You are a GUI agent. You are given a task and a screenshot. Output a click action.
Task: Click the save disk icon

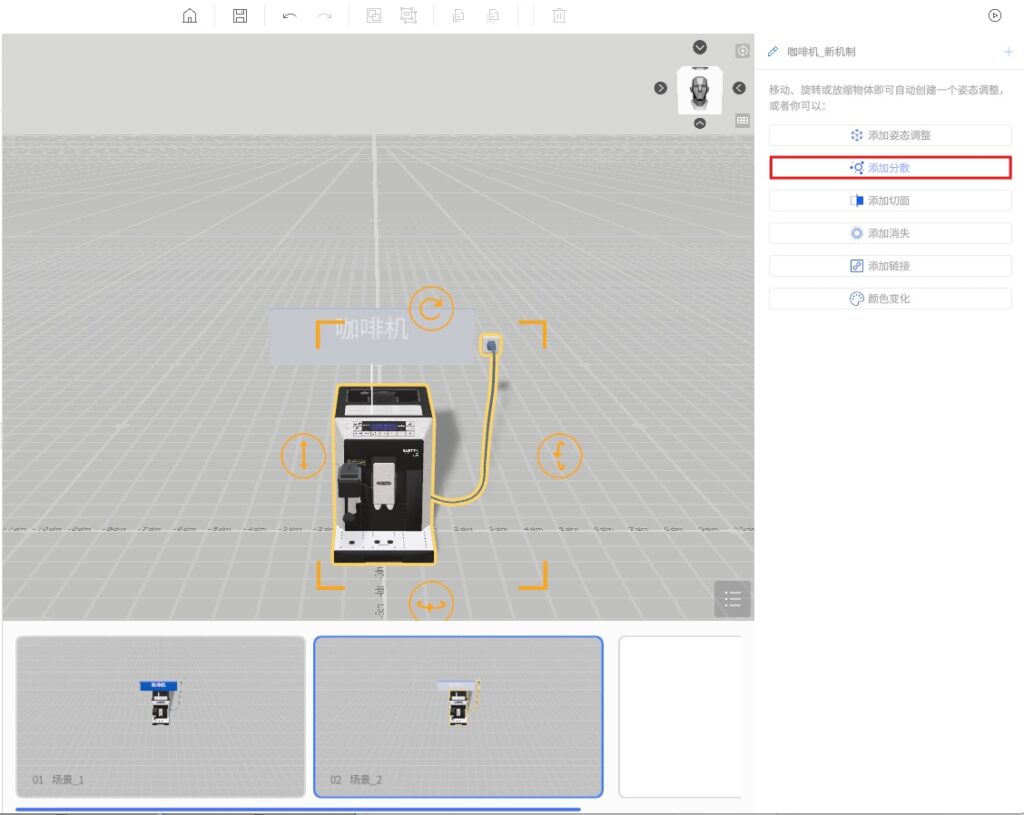(x=240, y=16)
